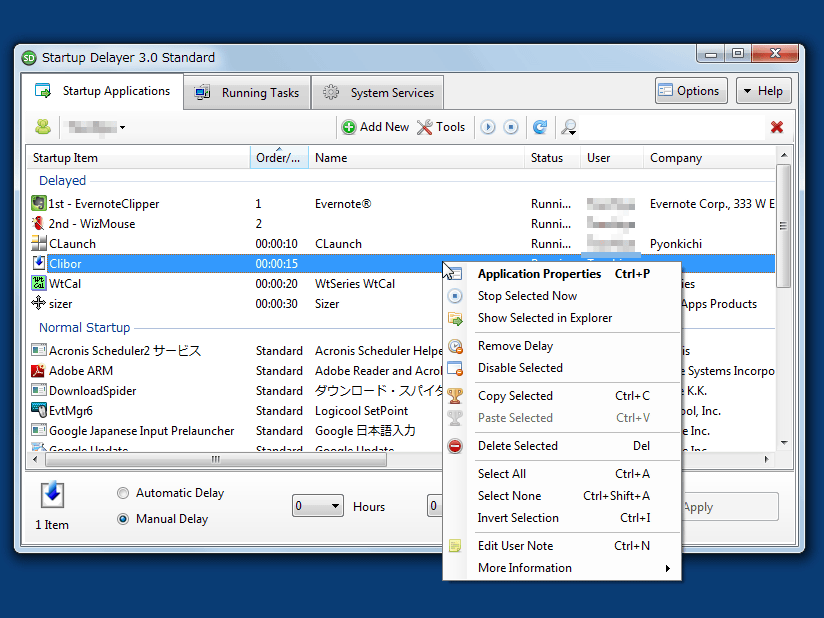Click the DownloadSpider row icon
This screenshot has height=618, width=824.
(x=38, y=390)
